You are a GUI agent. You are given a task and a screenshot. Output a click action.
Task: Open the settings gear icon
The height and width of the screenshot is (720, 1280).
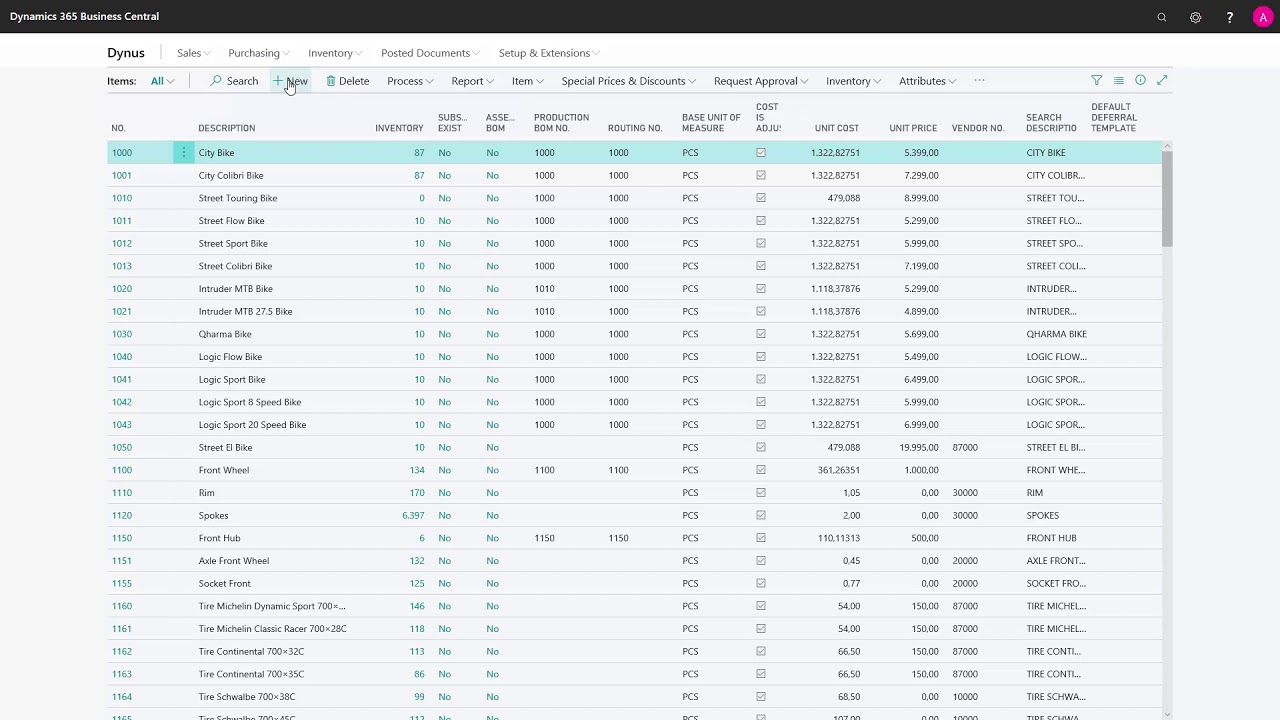(x=1195, y=17)
